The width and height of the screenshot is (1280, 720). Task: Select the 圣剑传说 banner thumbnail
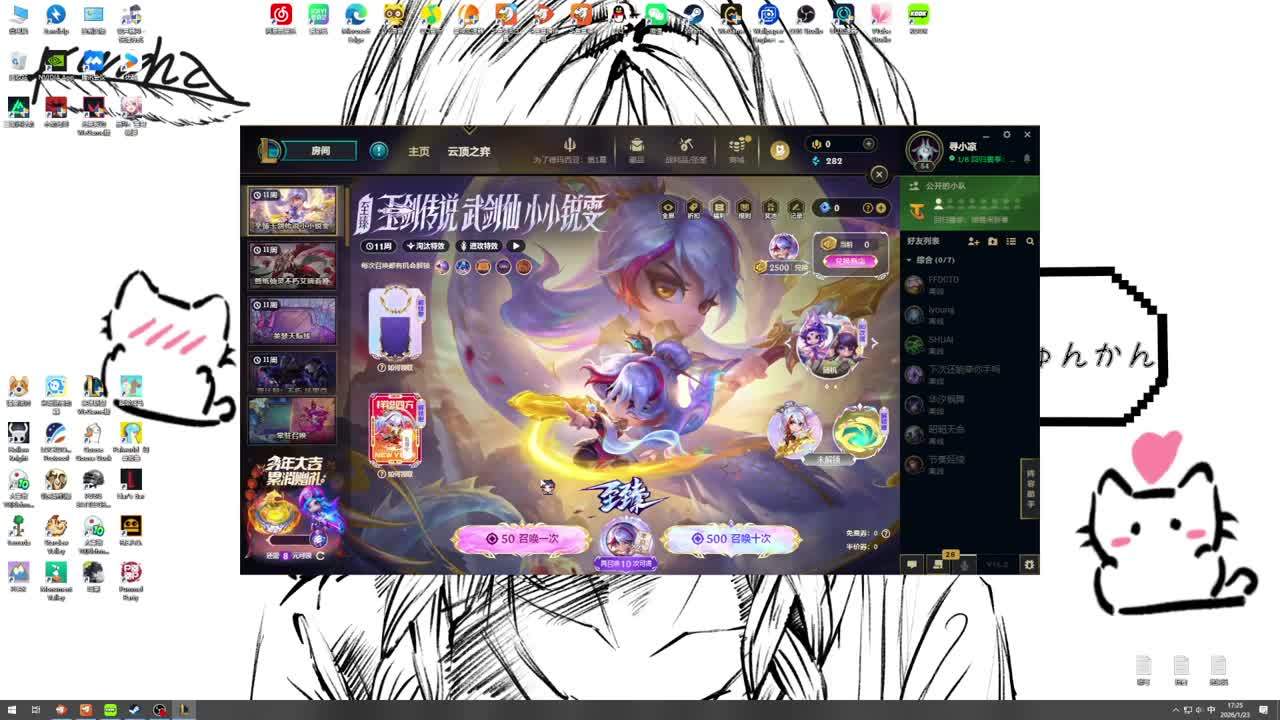[x=292, y=212]
